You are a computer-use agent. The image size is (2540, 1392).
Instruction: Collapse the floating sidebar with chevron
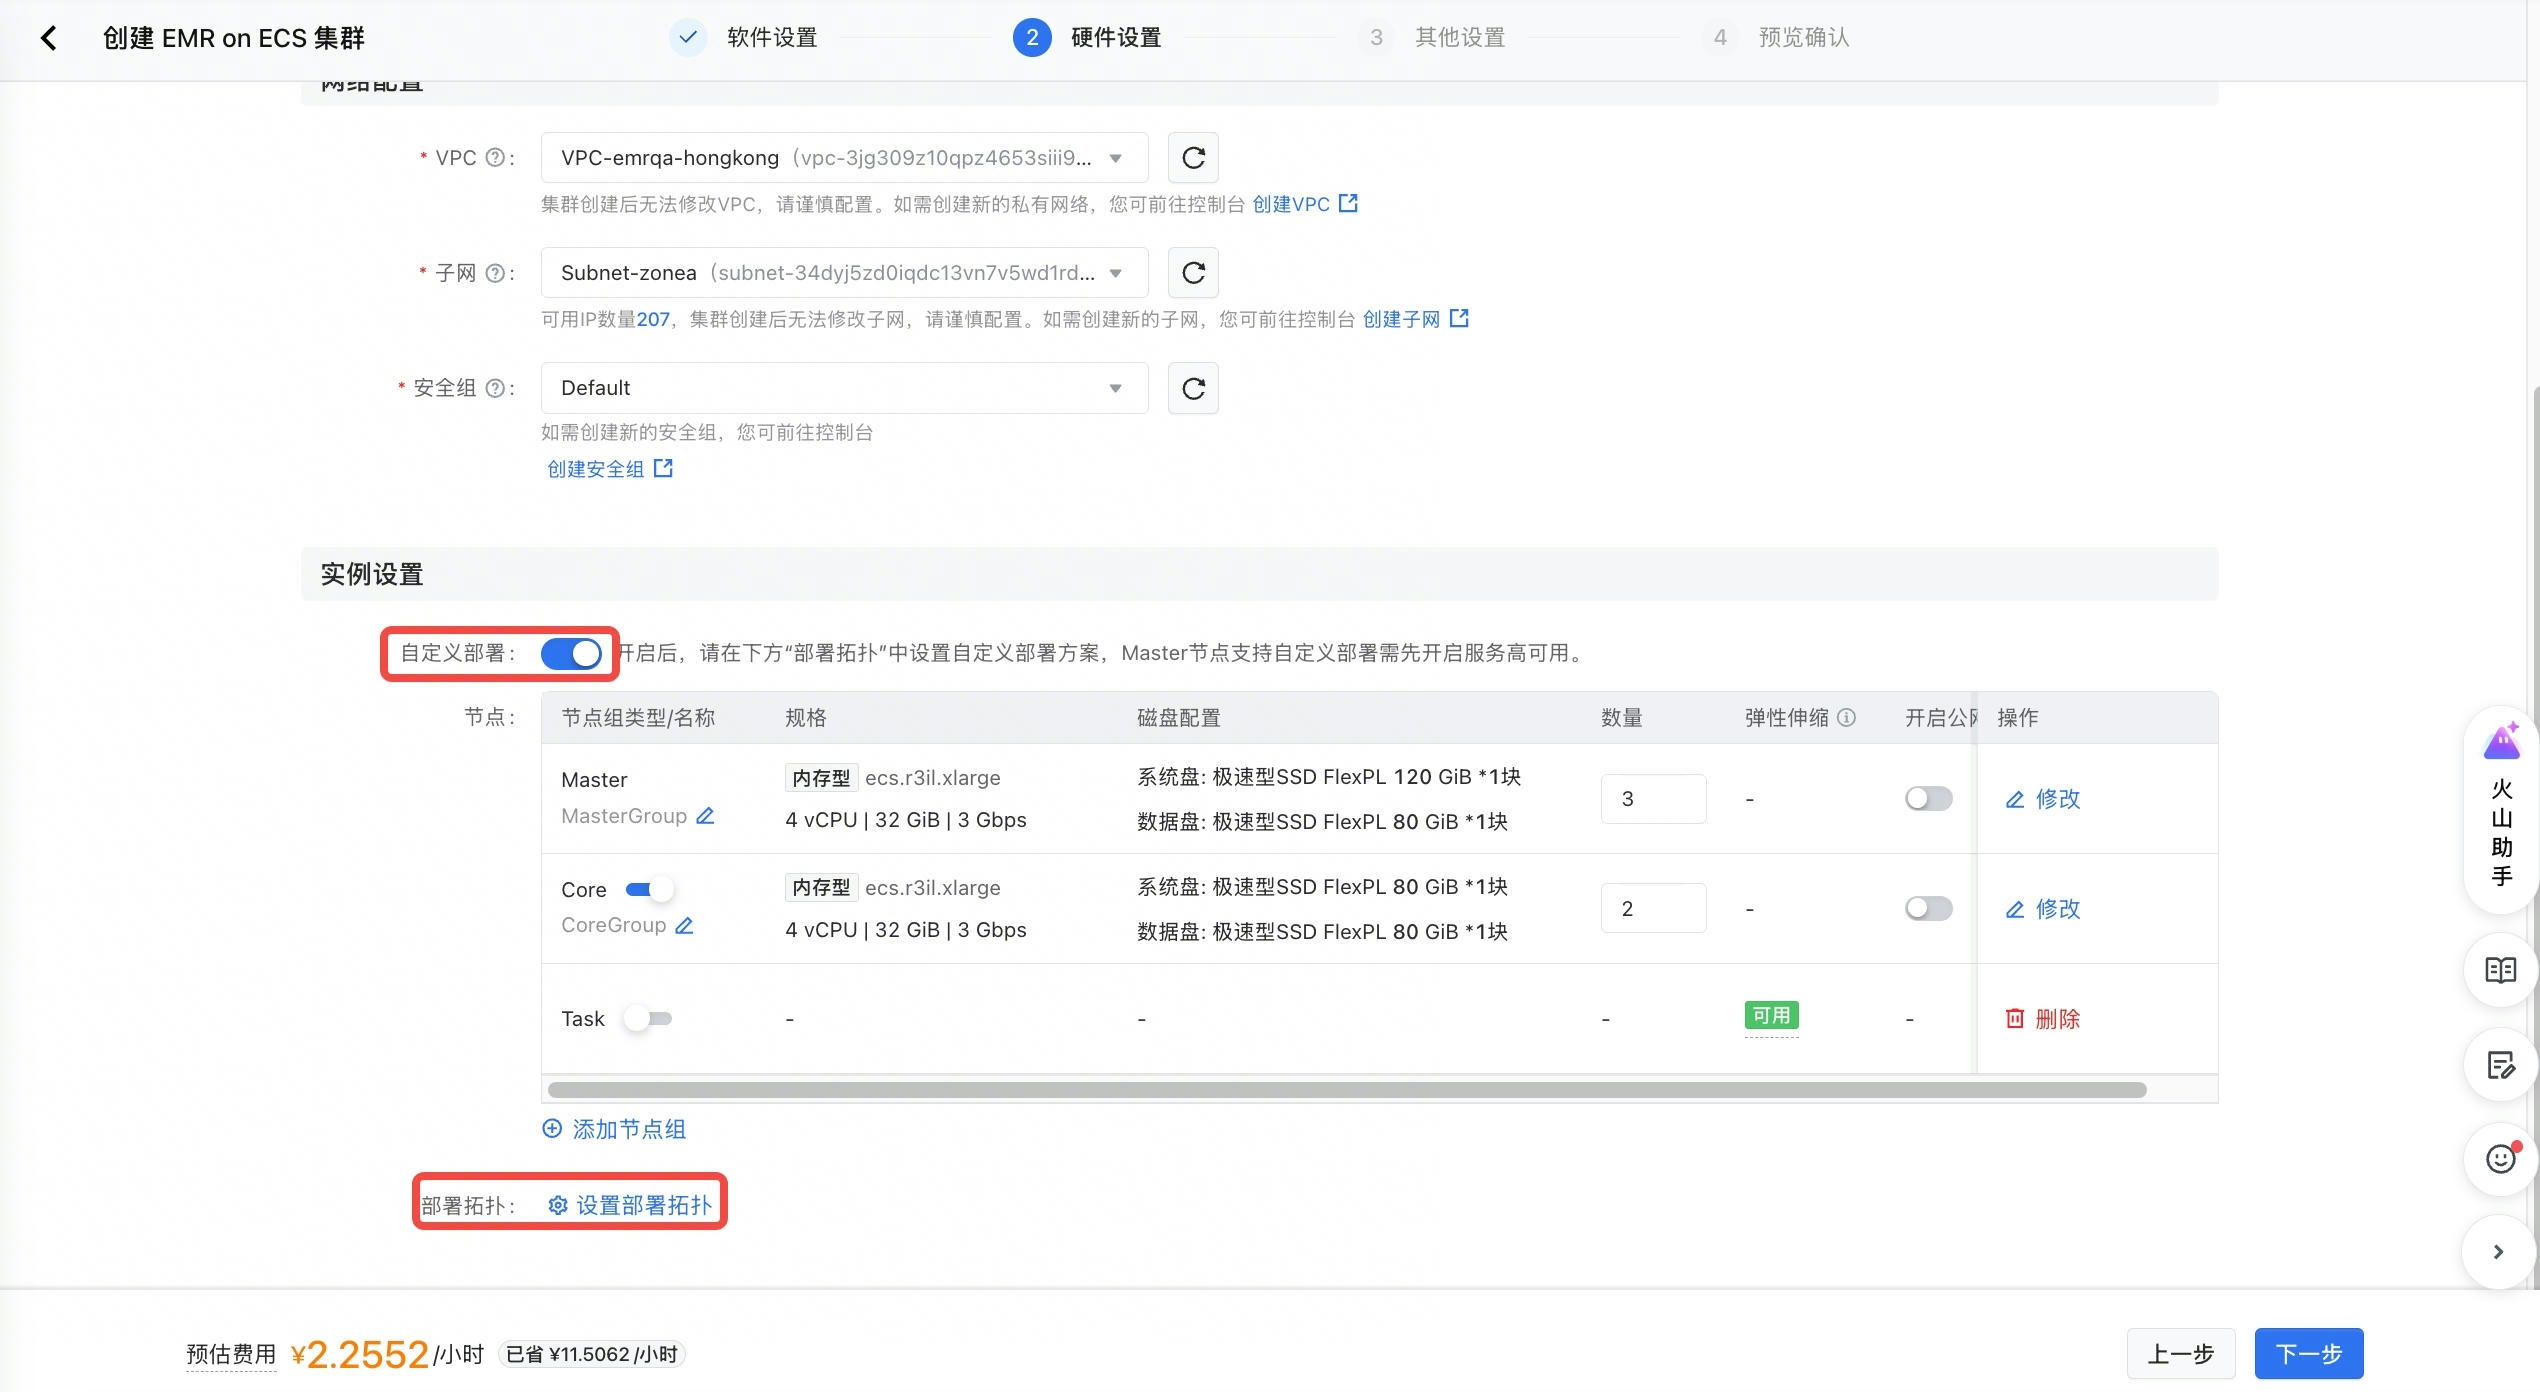tap(2498, 1252)
